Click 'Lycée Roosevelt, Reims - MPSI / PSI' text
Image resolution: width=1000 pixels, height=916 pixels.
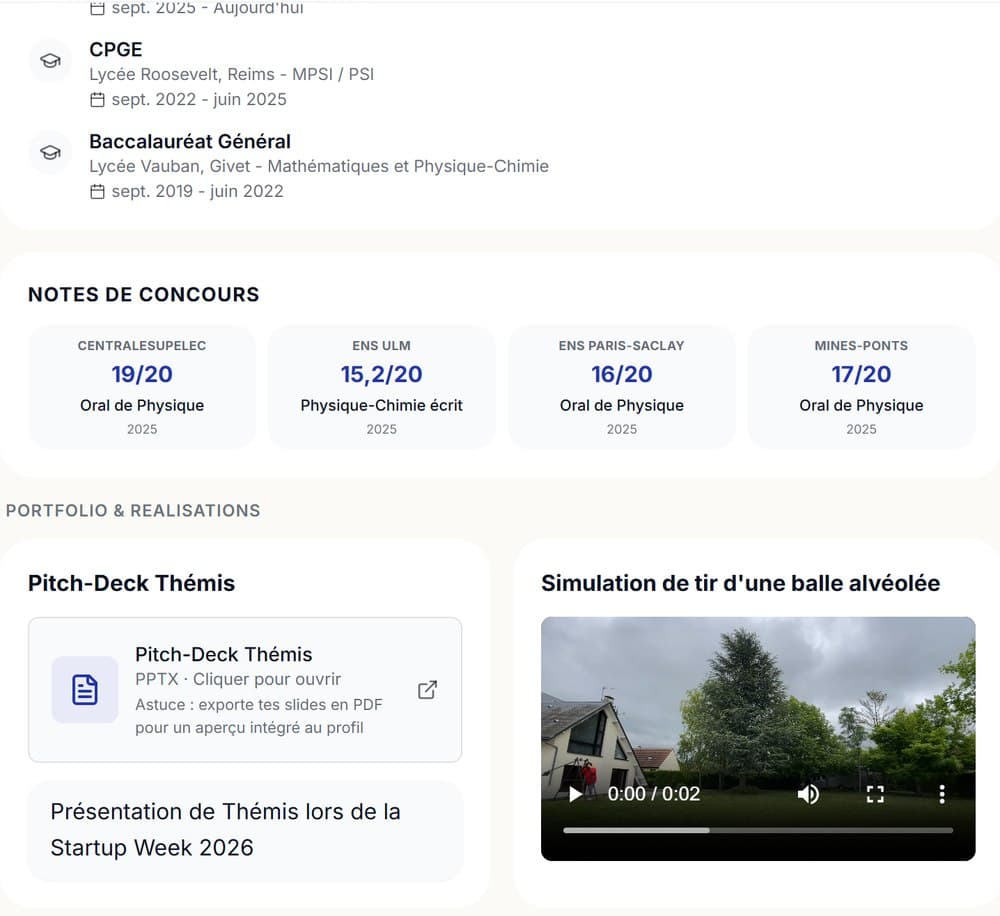pyautogui.click(x=232, y=74)
